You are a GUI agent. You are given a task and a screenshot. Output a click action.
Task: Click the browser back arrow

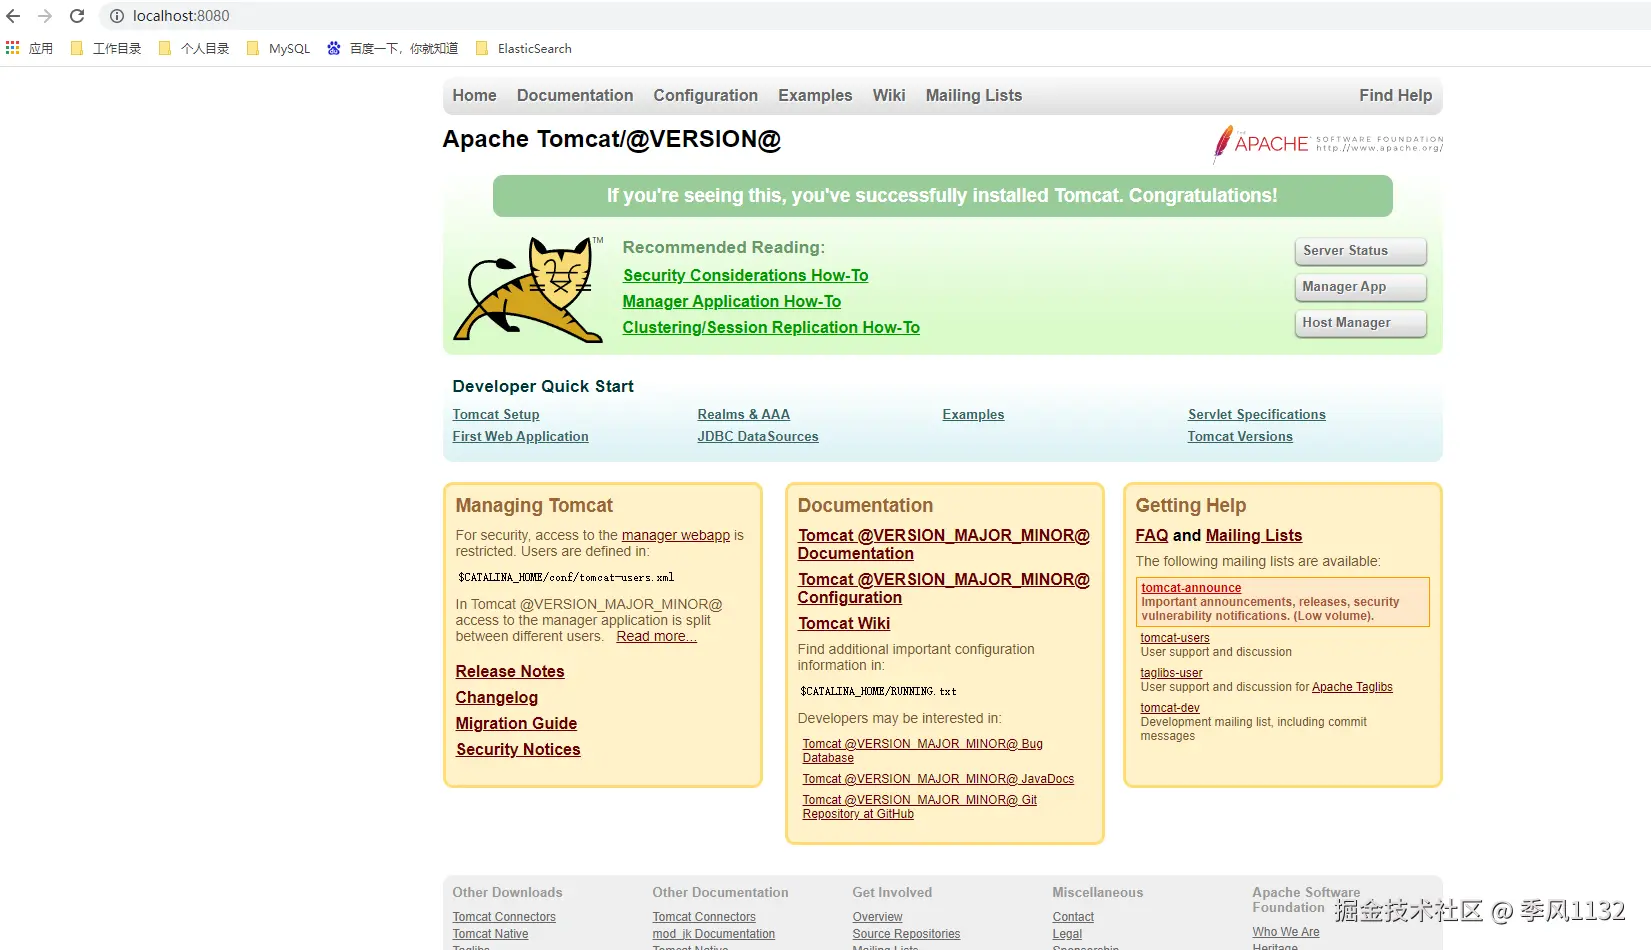(x=14, y=16)
